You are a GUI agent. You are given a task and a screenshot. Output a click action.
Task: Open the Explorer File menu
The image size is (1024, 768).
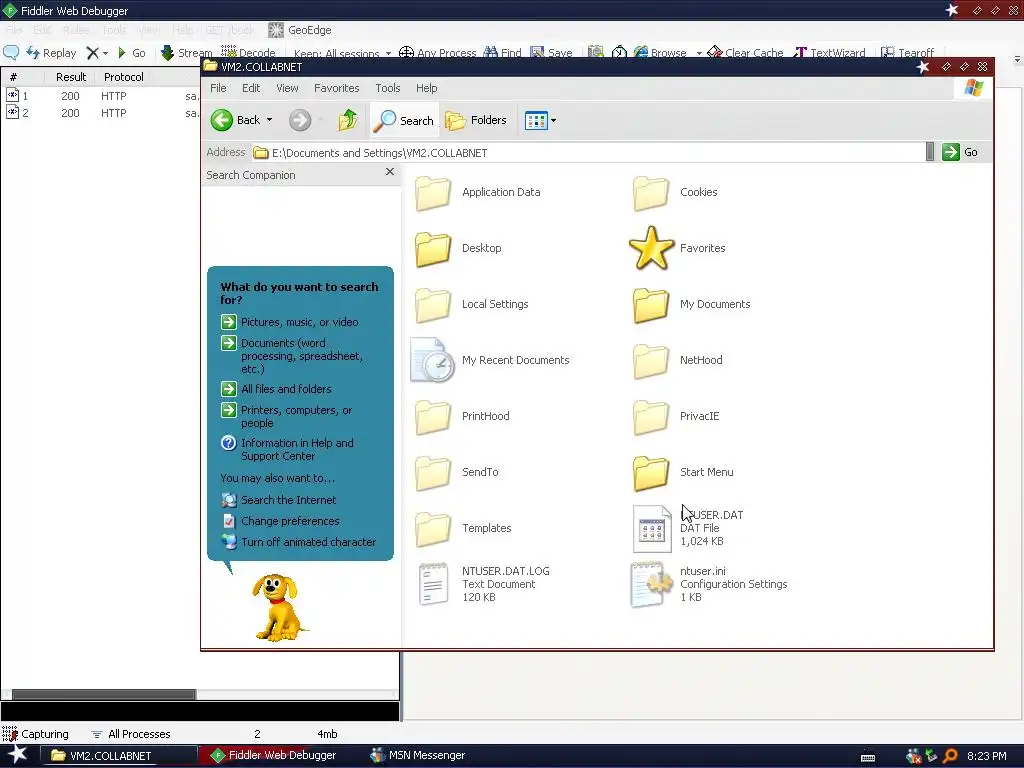[x=218, y=88]
